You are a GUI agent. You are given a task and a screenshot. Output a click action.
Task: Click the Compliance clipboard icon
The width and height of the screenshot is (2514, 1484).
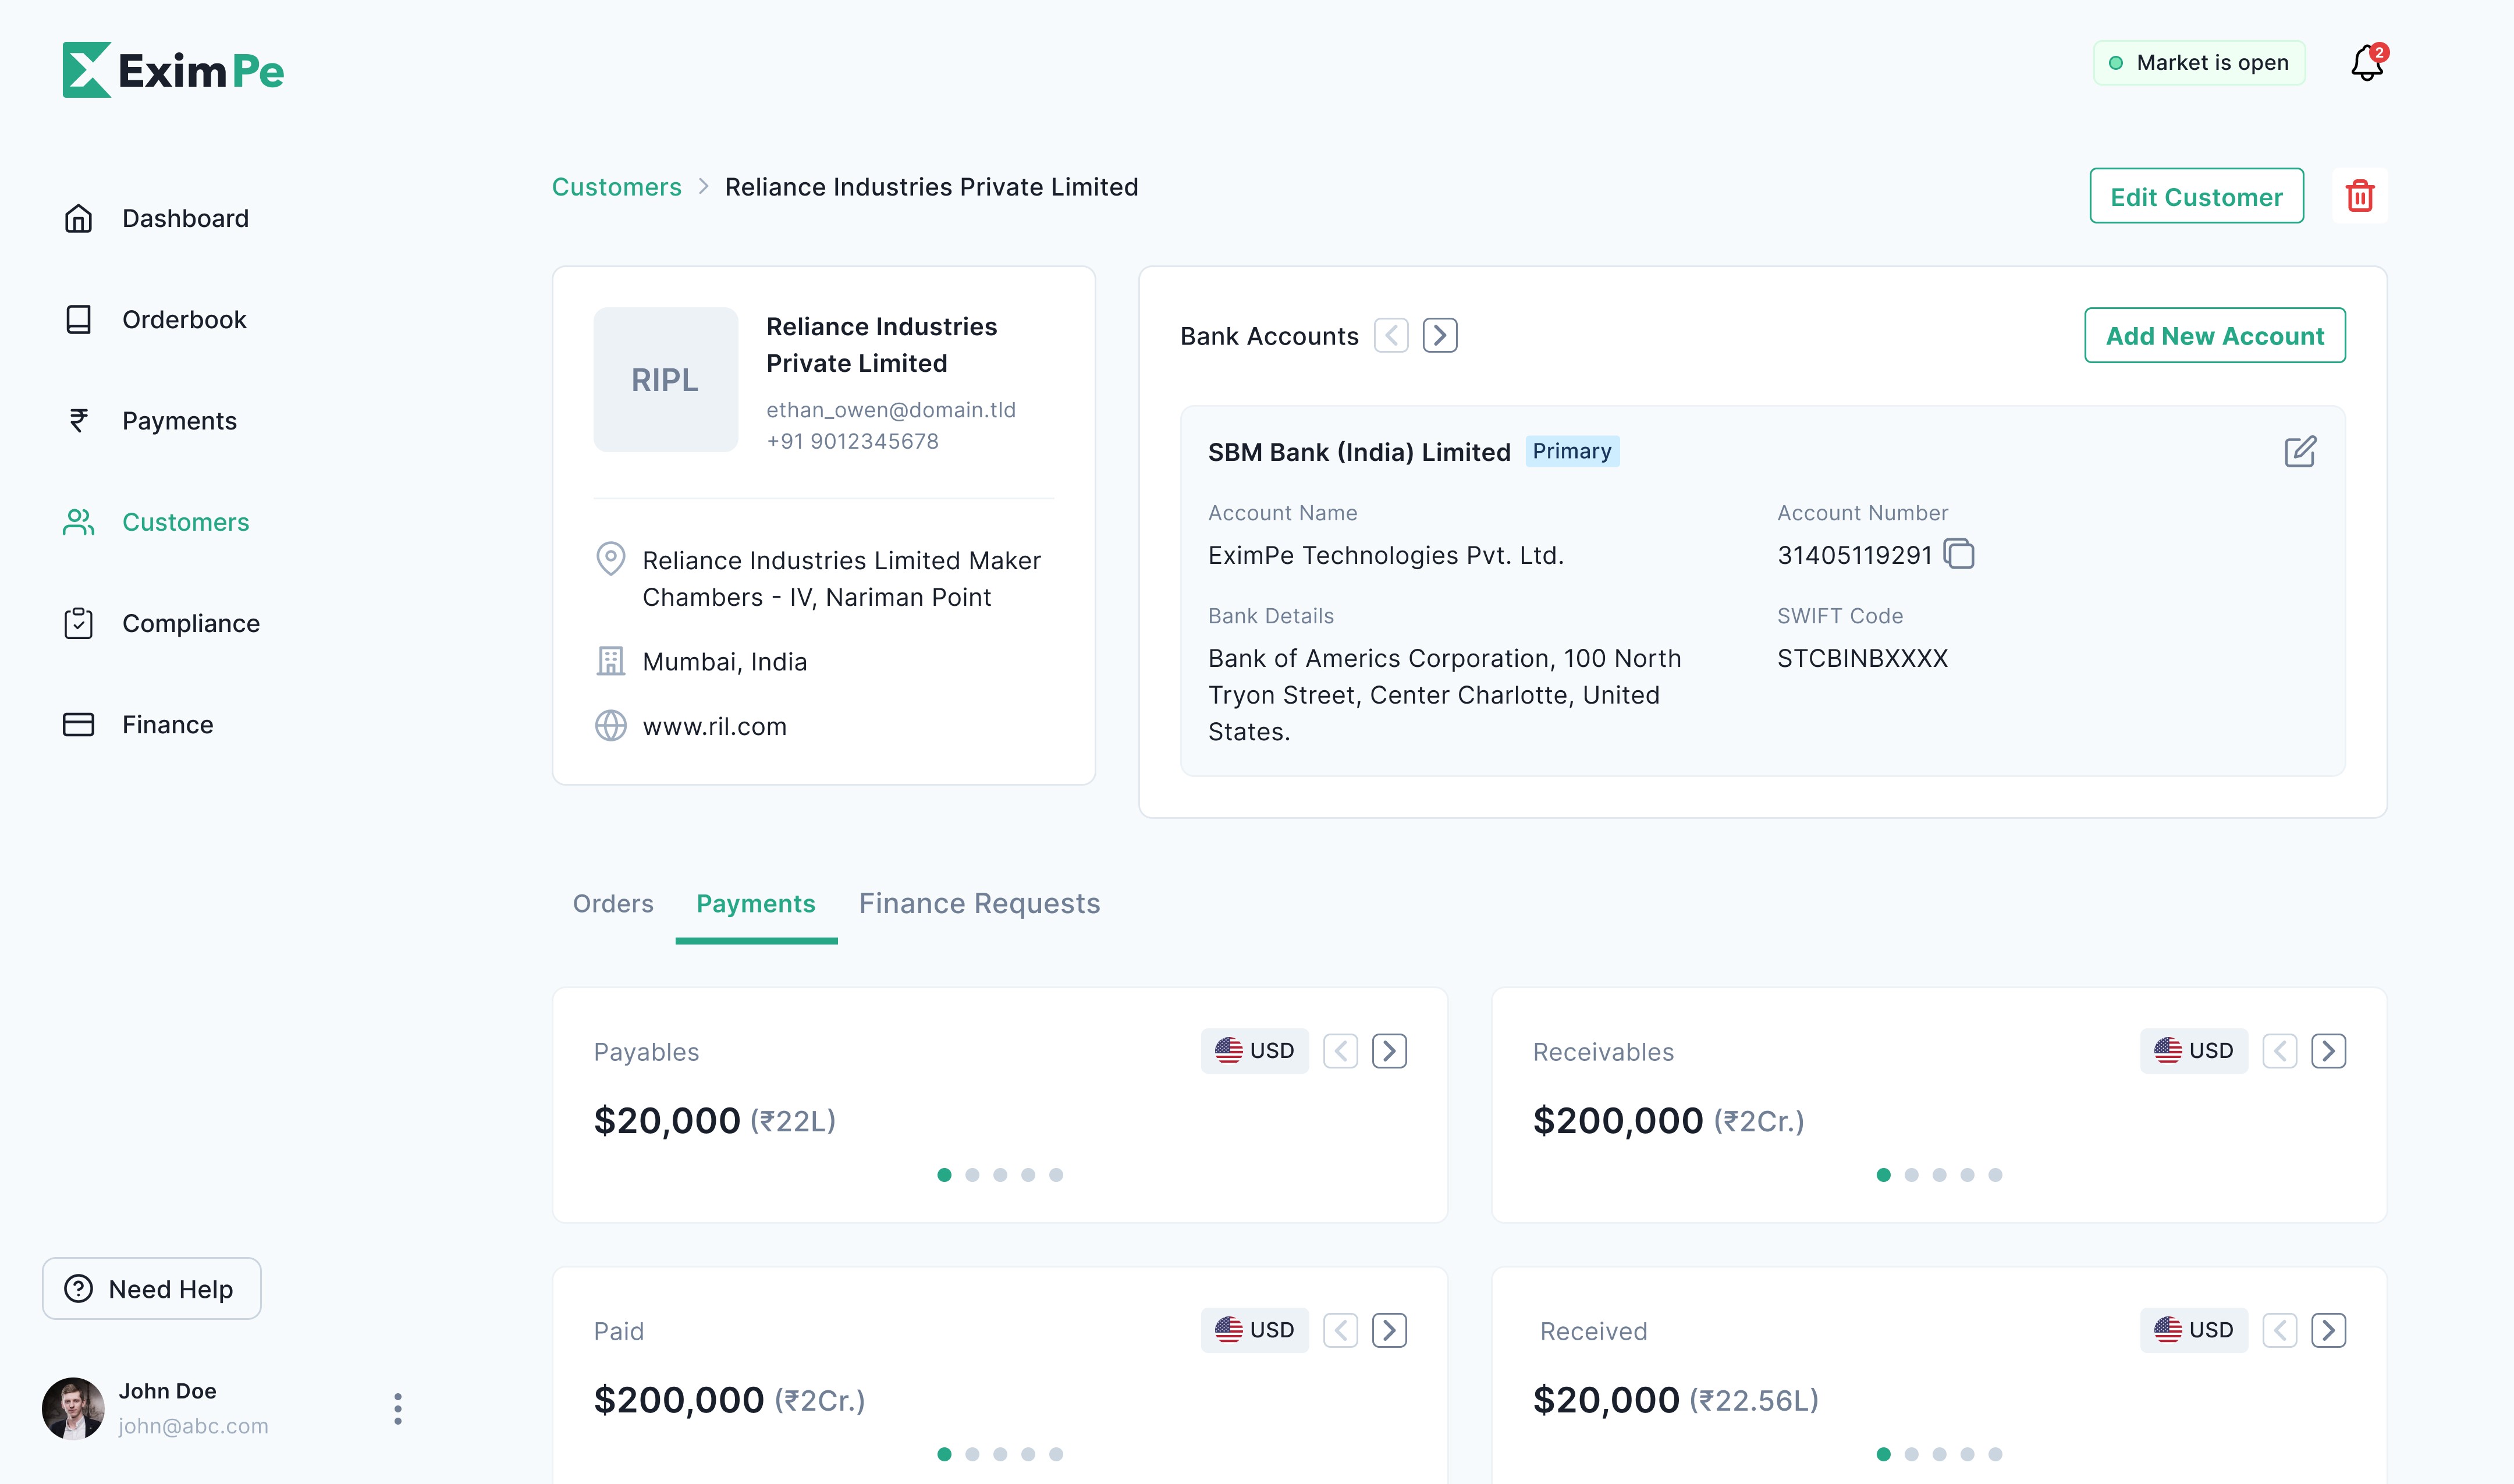click(x=78, y=623)
